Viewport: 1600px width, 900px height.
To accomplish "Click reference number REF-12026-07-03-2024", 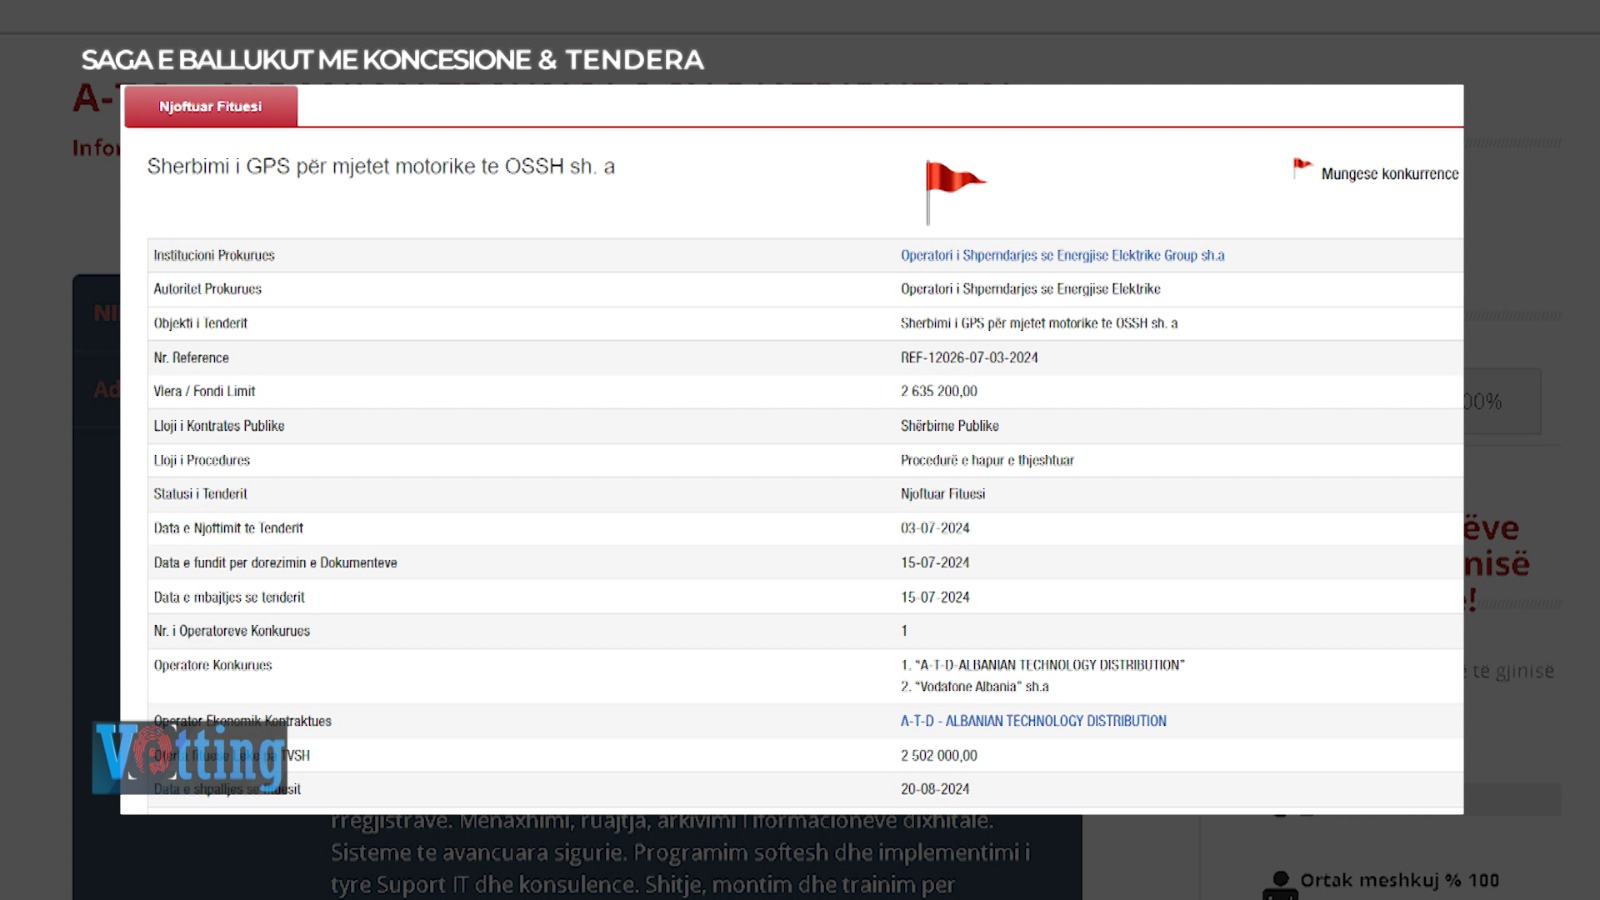I will click(969, 357).
